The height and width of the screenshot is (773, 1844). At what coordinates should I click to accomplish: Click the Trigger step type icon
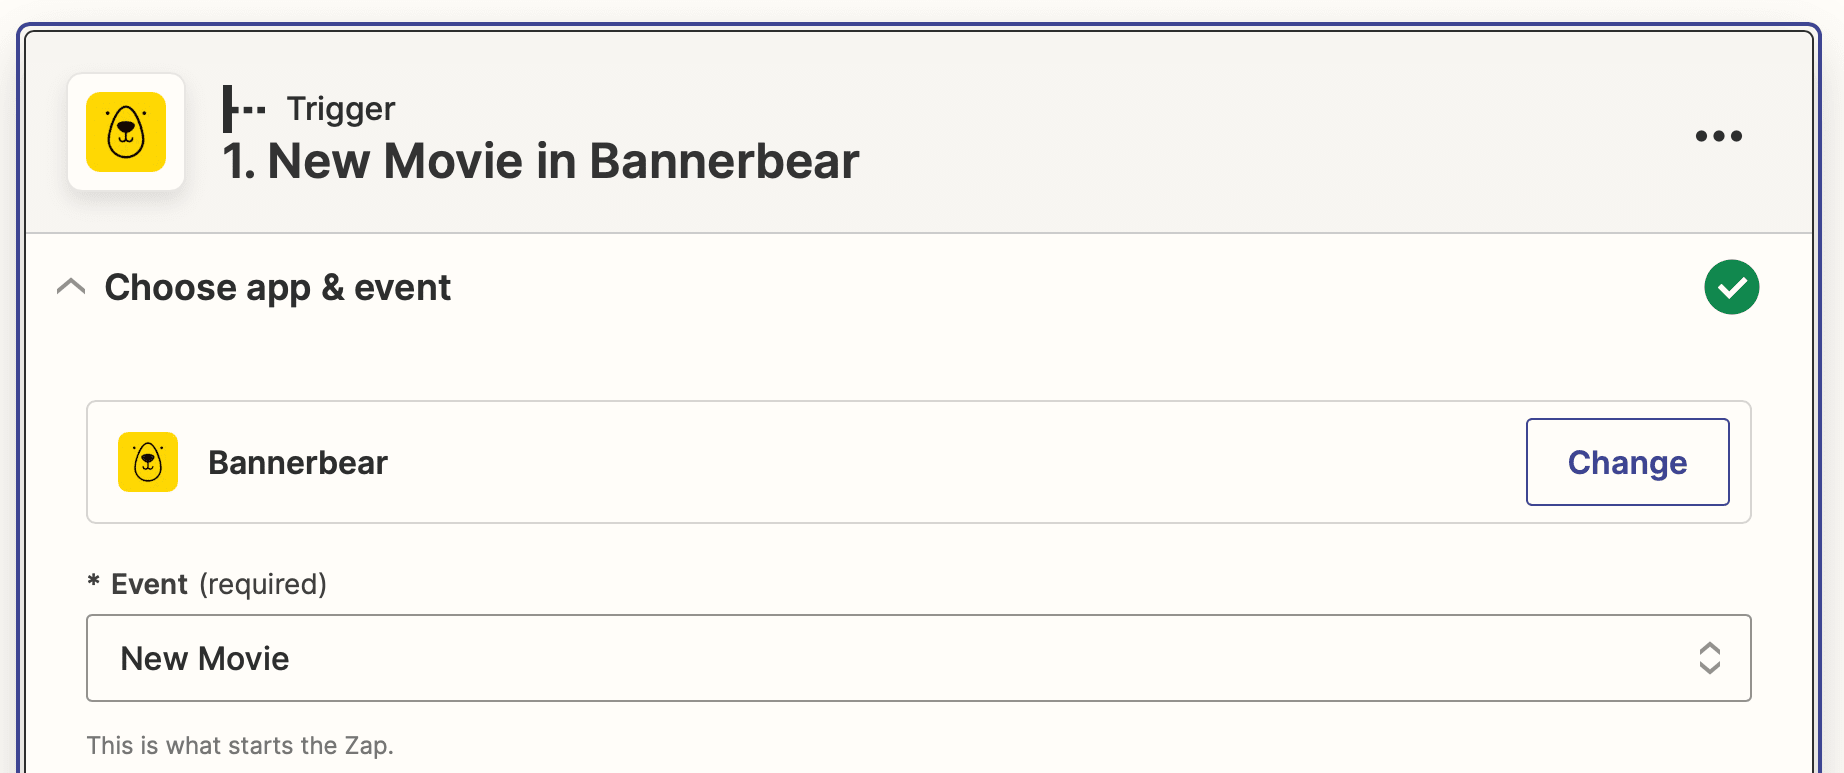tap(243, 109)
